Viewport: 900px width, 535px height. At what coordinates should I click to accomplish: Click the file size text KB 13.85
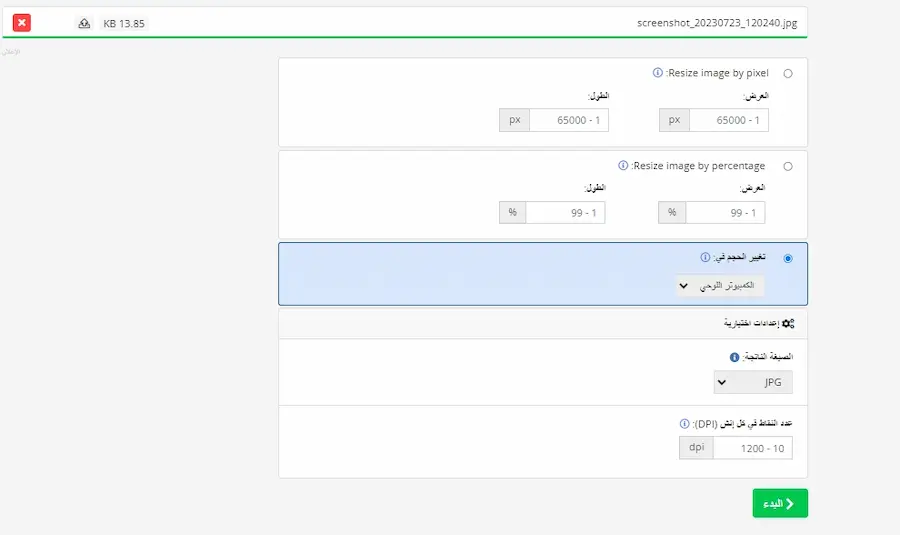coord(124,24)
